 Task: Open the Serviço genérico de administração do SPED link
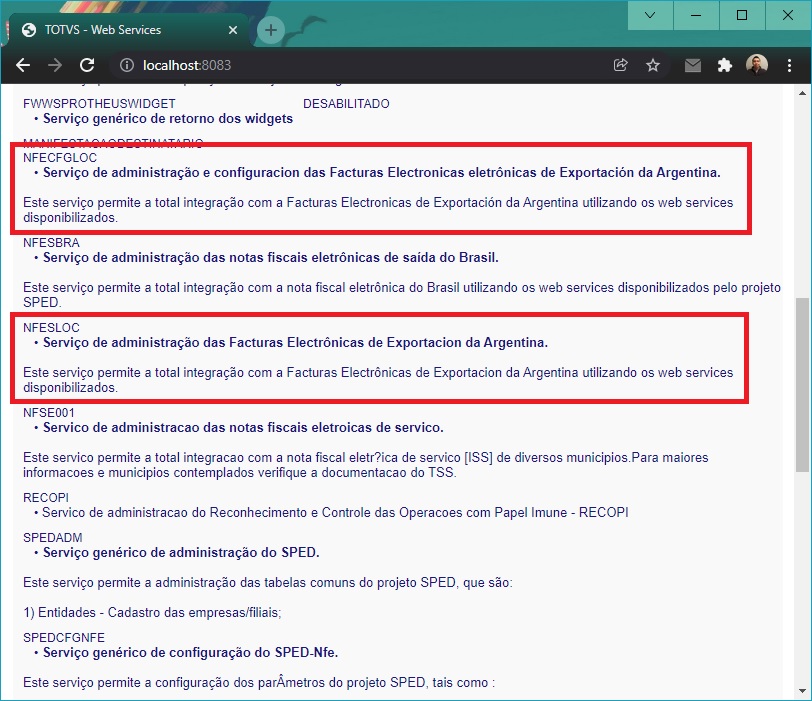[x=181, y=552]
